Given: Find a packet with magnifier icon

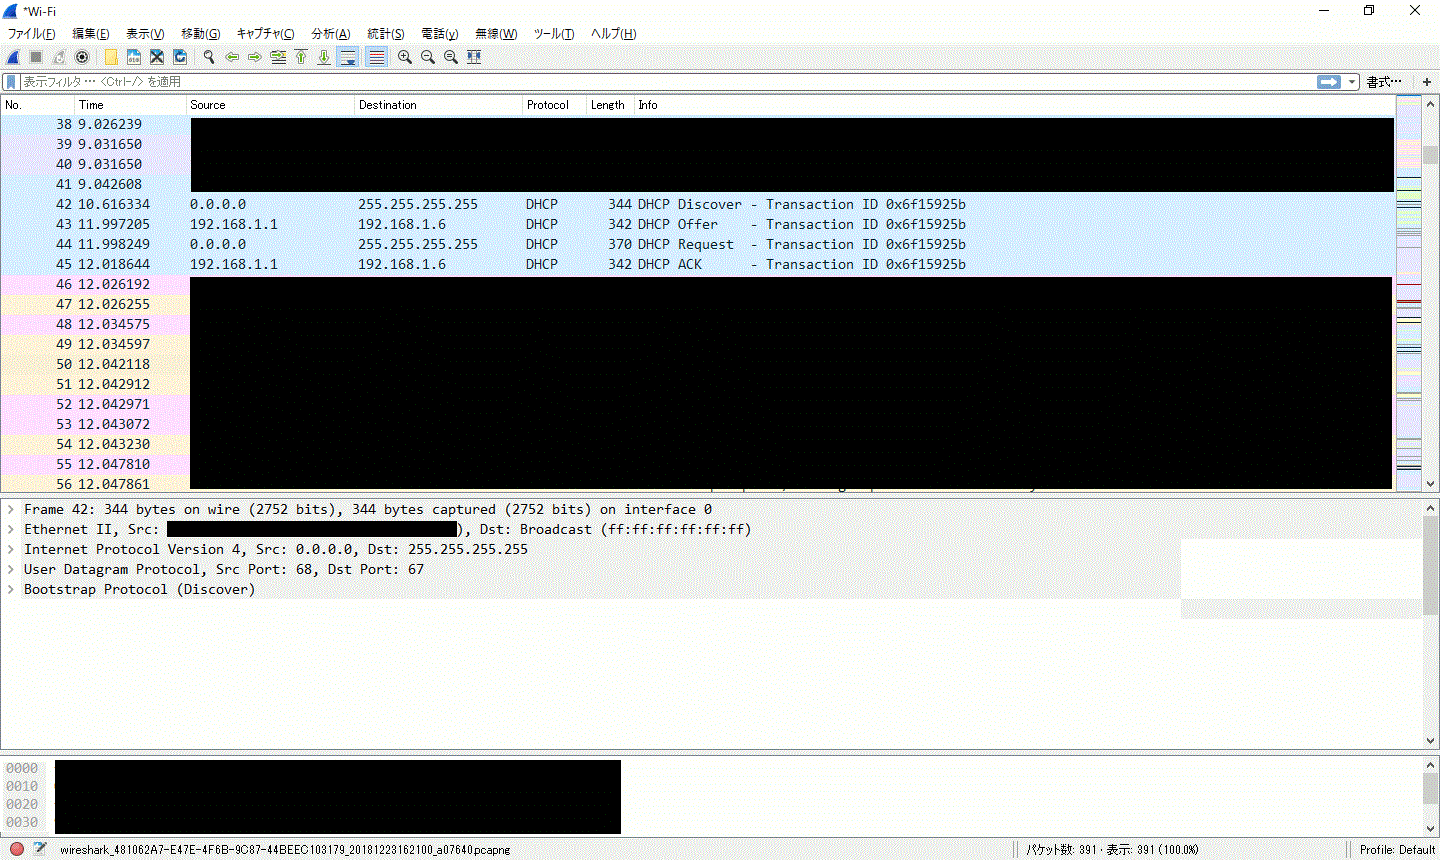Looking at the screenshot, I should click(209, 57).
